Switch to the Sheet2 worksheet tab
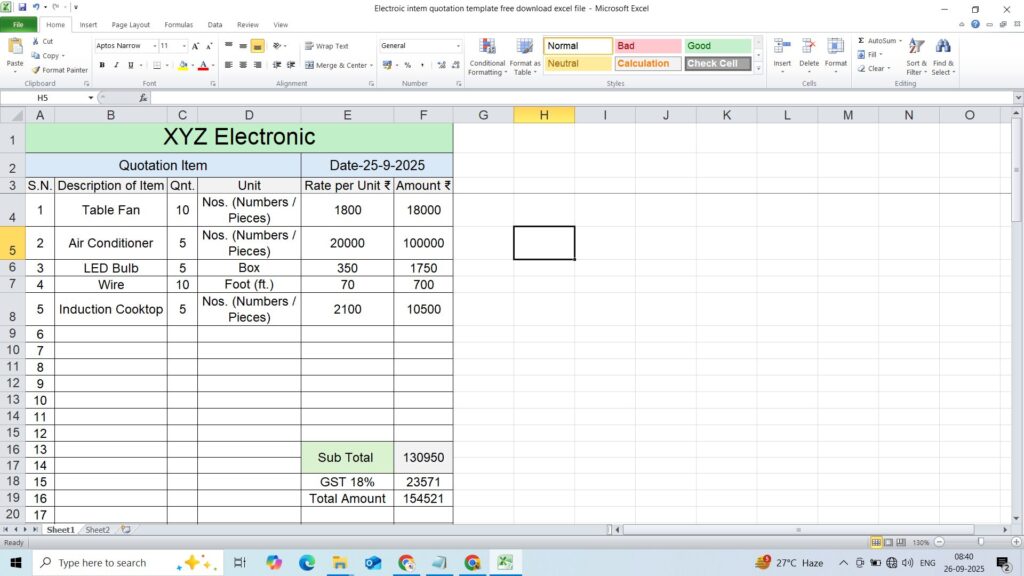Viewport: 1024px width, 576px height. (97, 529)
